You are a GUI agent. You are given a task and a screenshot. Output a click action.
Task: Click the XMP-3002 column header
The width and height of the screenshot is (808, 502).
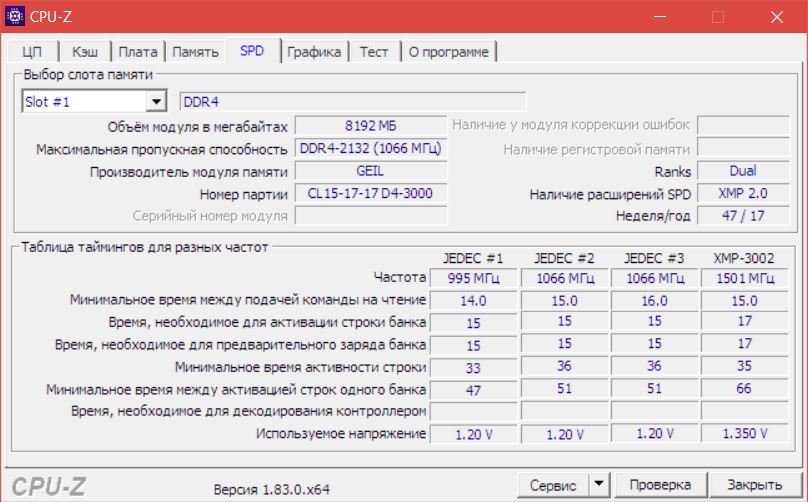(x=744, y=258)
